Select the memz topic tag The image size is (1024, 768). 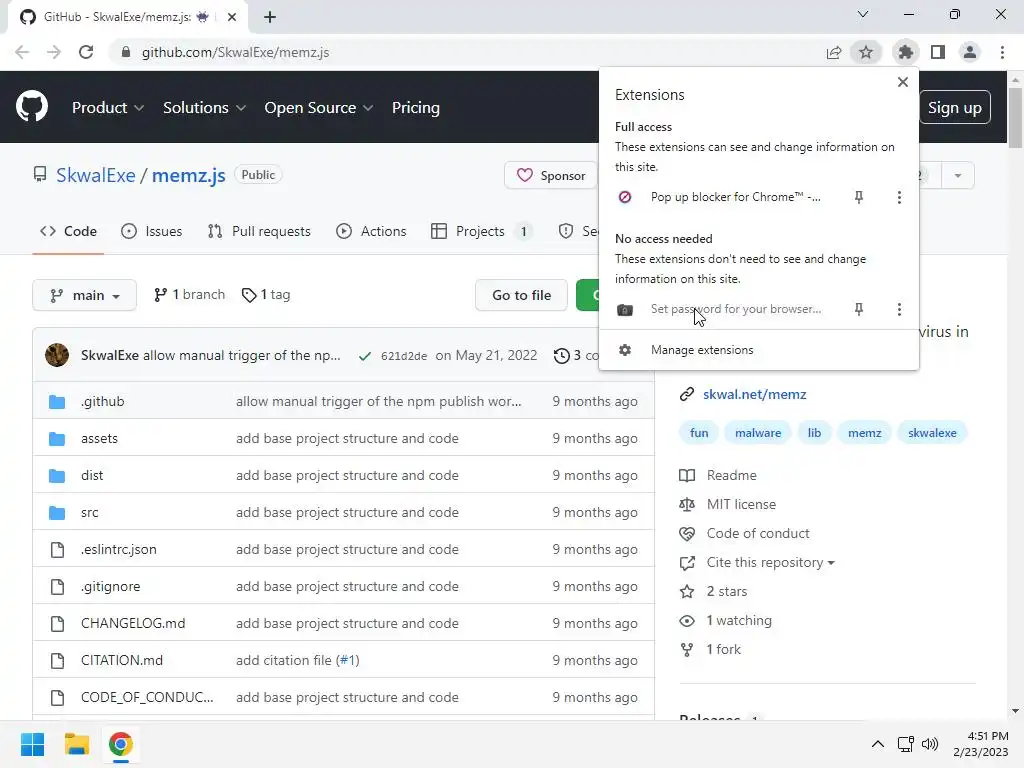coord(865,433)
